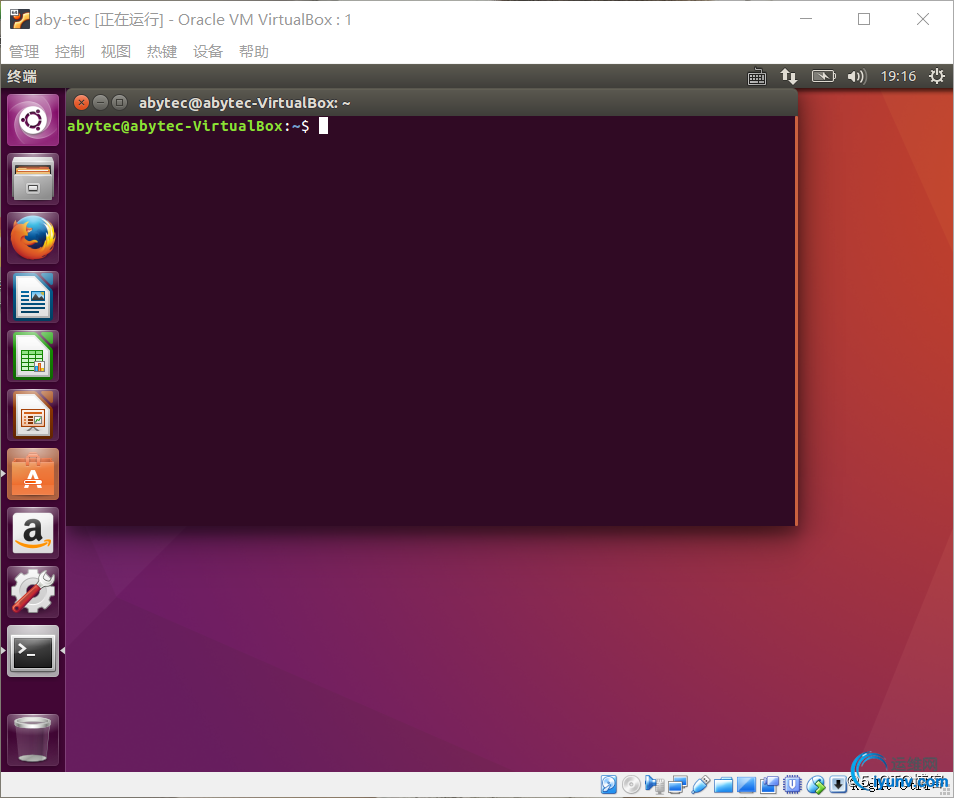Select the Terminal icon in the launcher

pyautogui.click(x=33, y=651)
